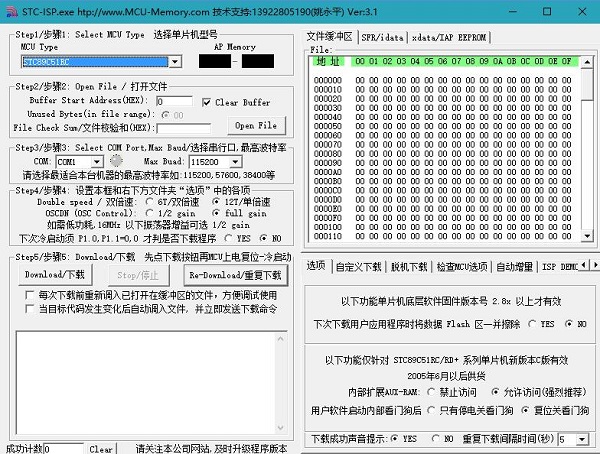
Task: Select the 6T/双倍速 double speed radio
Action: coord(150,201)
